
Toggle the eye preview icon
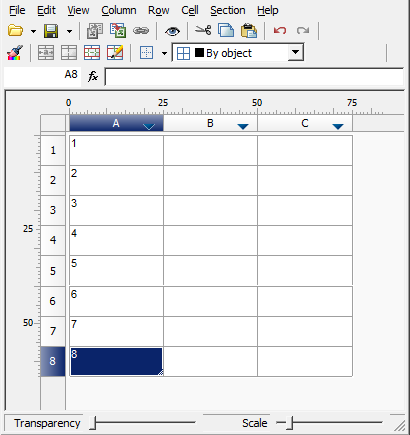coord(172,31)
